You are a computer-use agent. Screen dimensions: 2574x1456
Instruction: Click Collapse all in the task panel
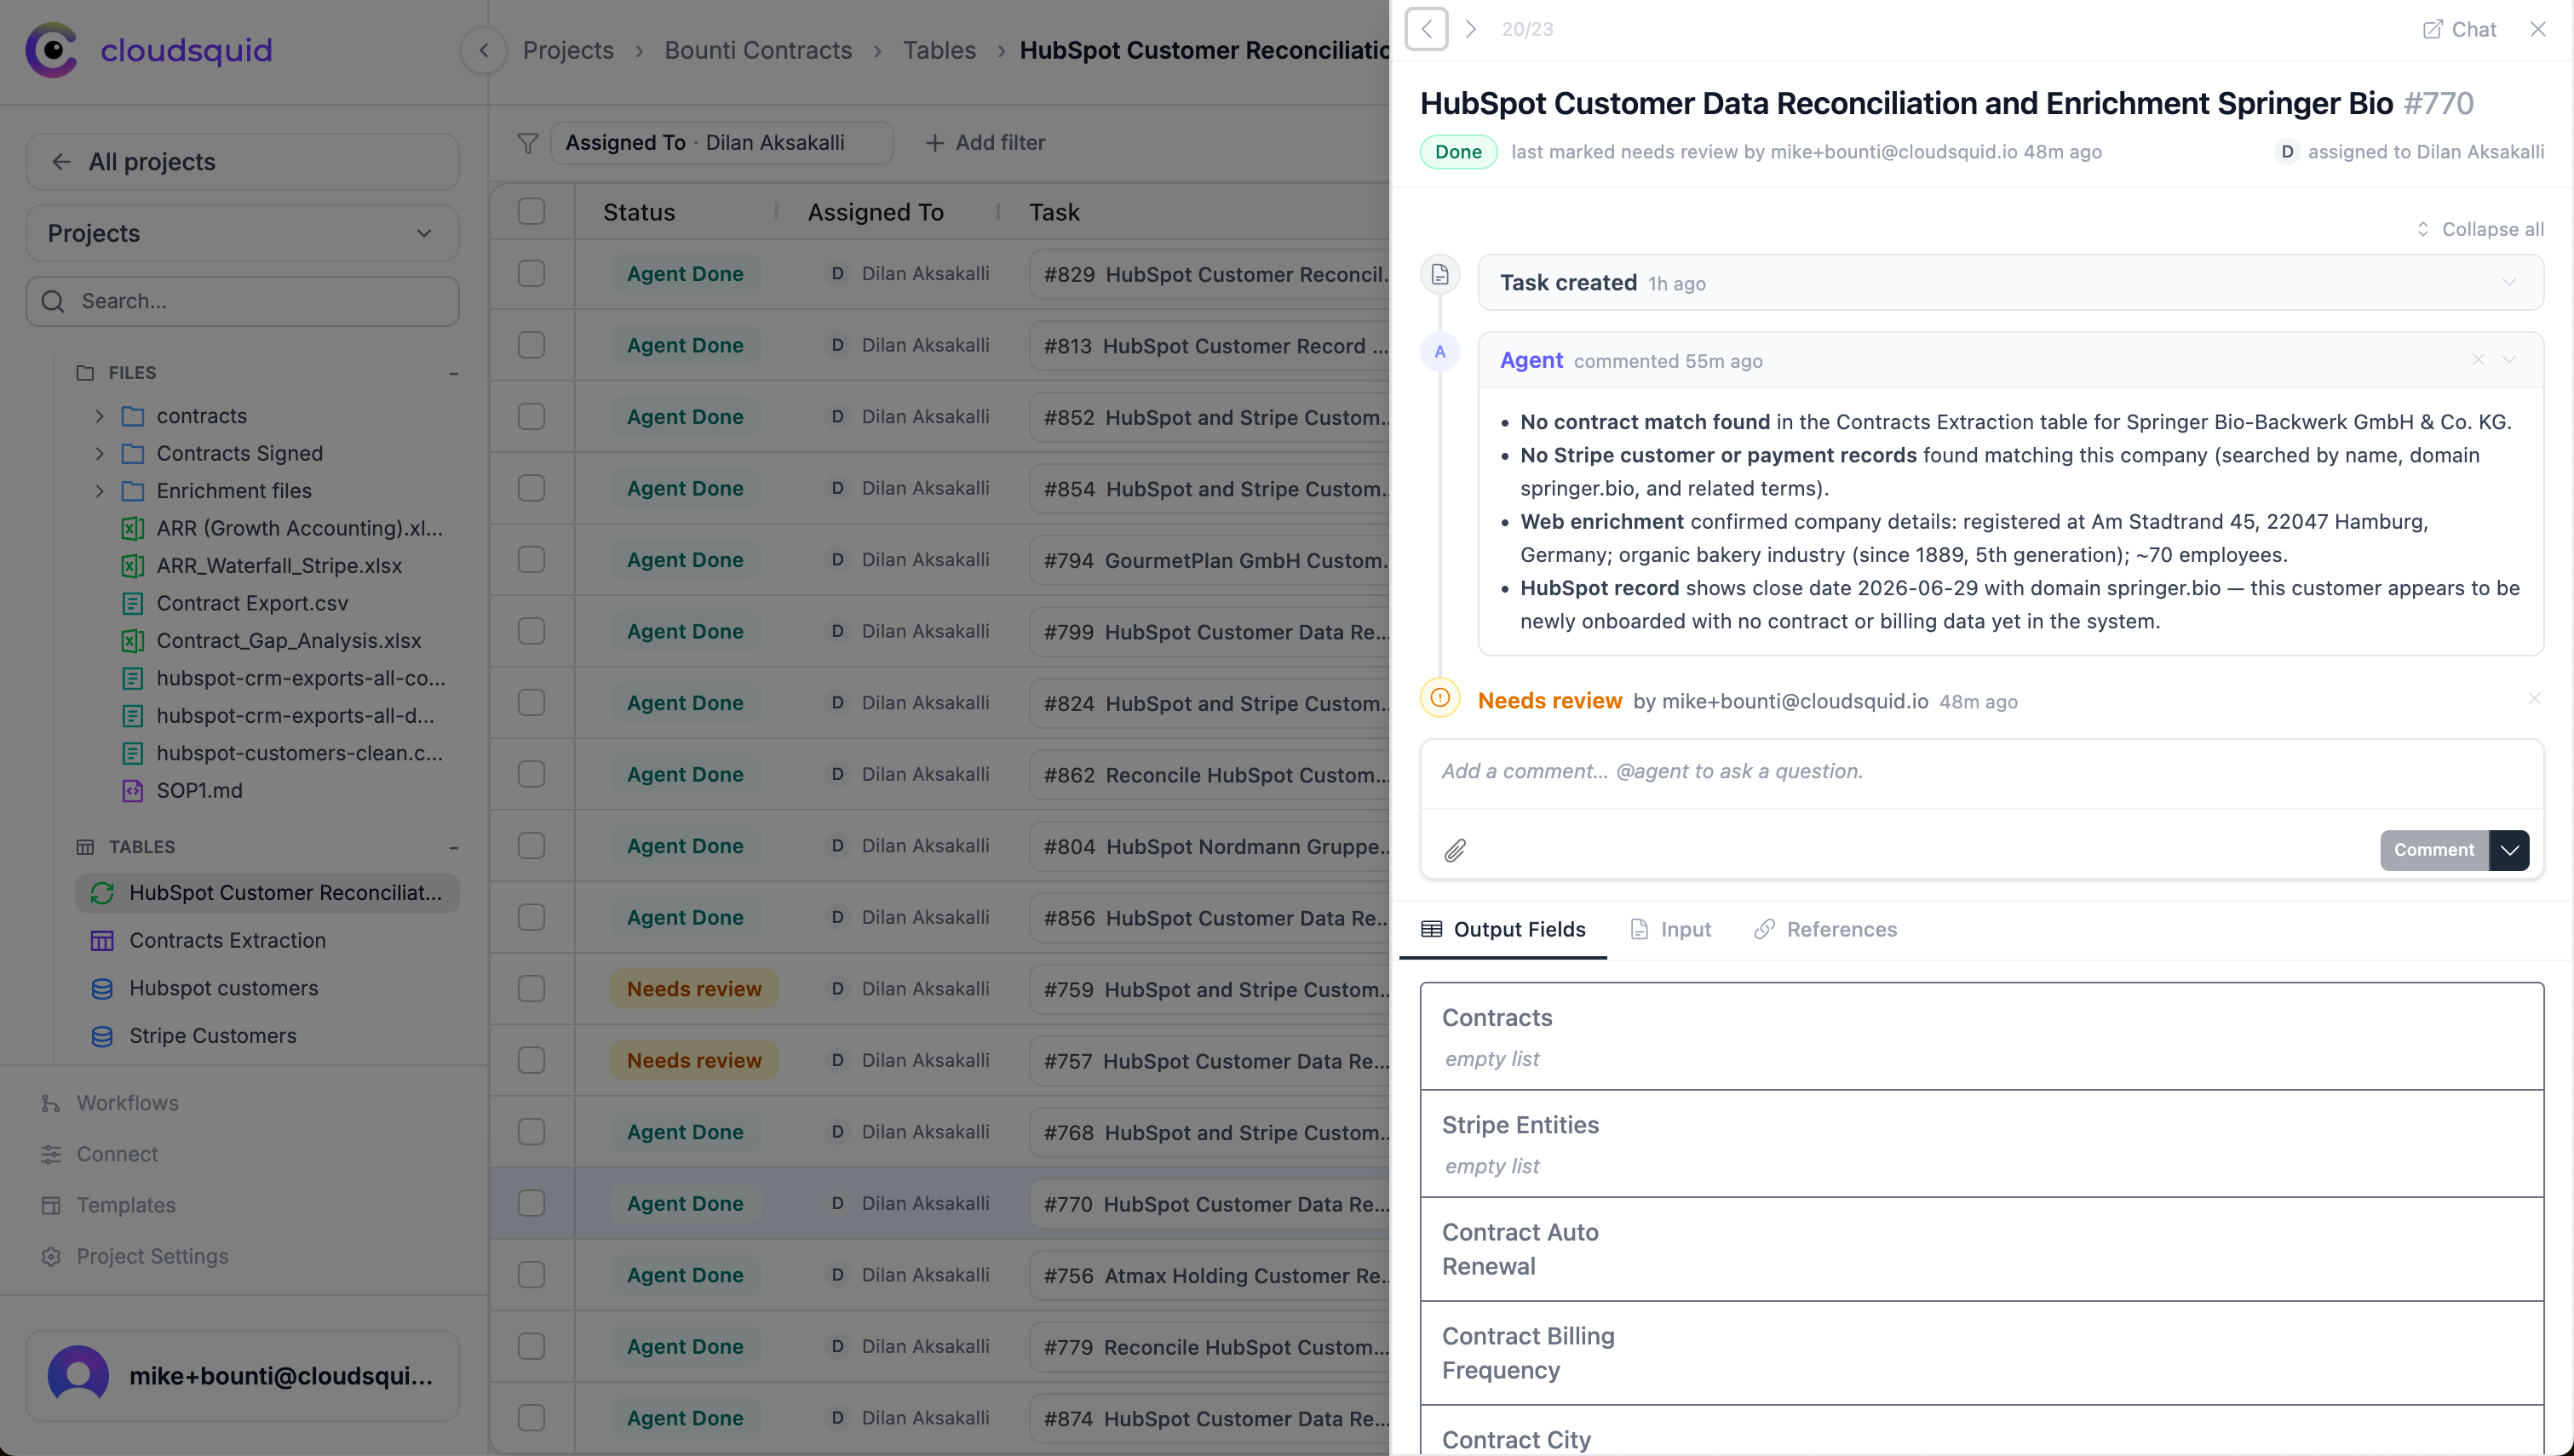coord(2480,229)
